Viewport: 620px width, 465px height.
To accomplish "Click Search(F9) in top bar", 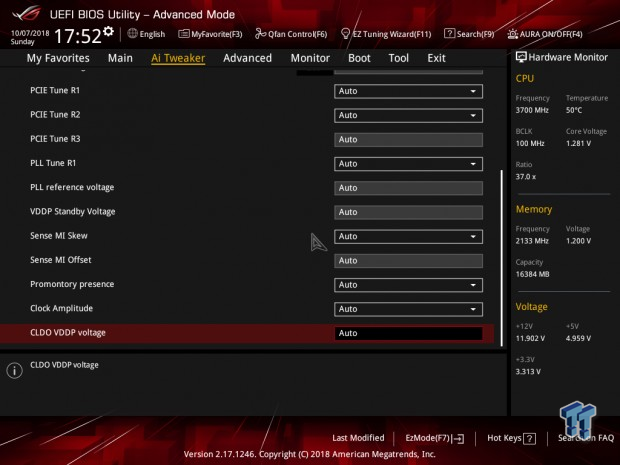I will coord(469,34).
